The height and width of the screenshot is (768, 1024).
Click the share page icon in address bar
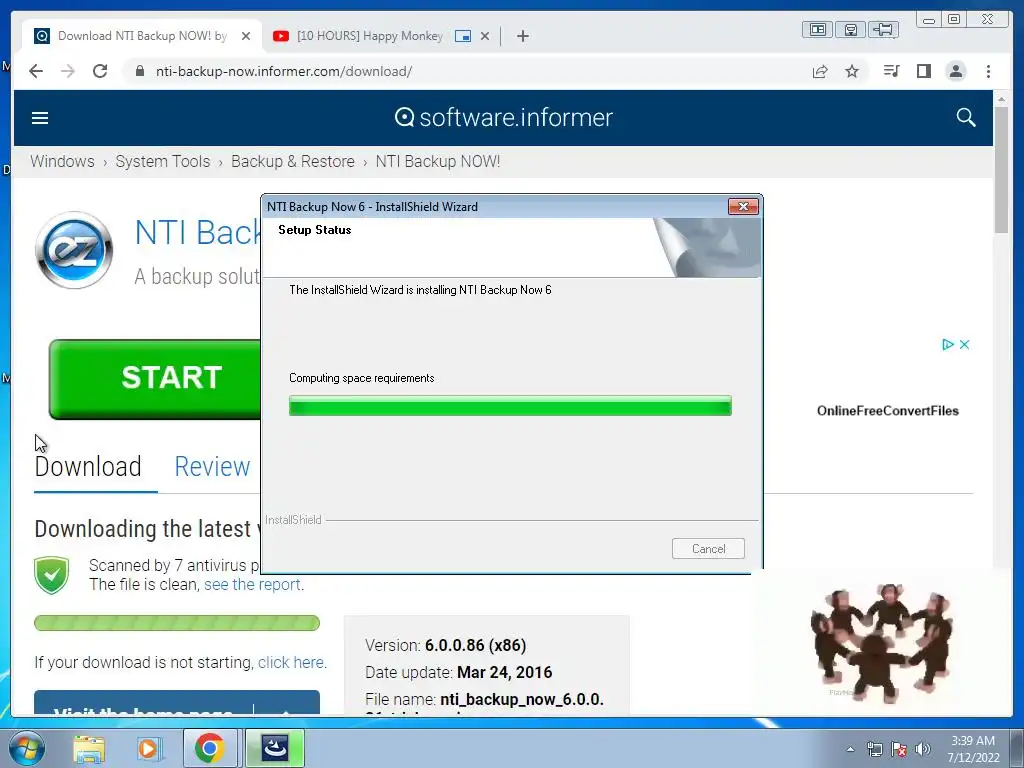[820, 71]
